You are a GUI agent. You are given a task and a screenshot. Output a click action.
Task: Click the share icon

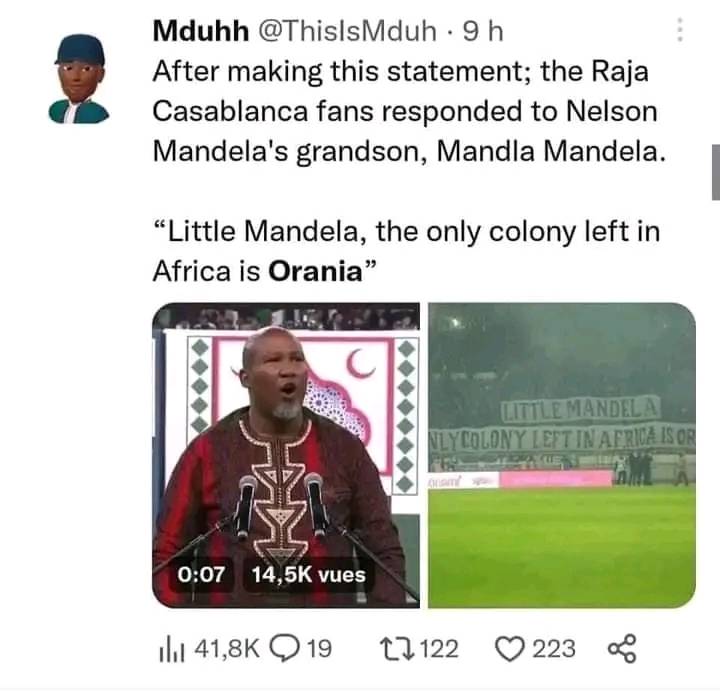(x=621, y=649)
